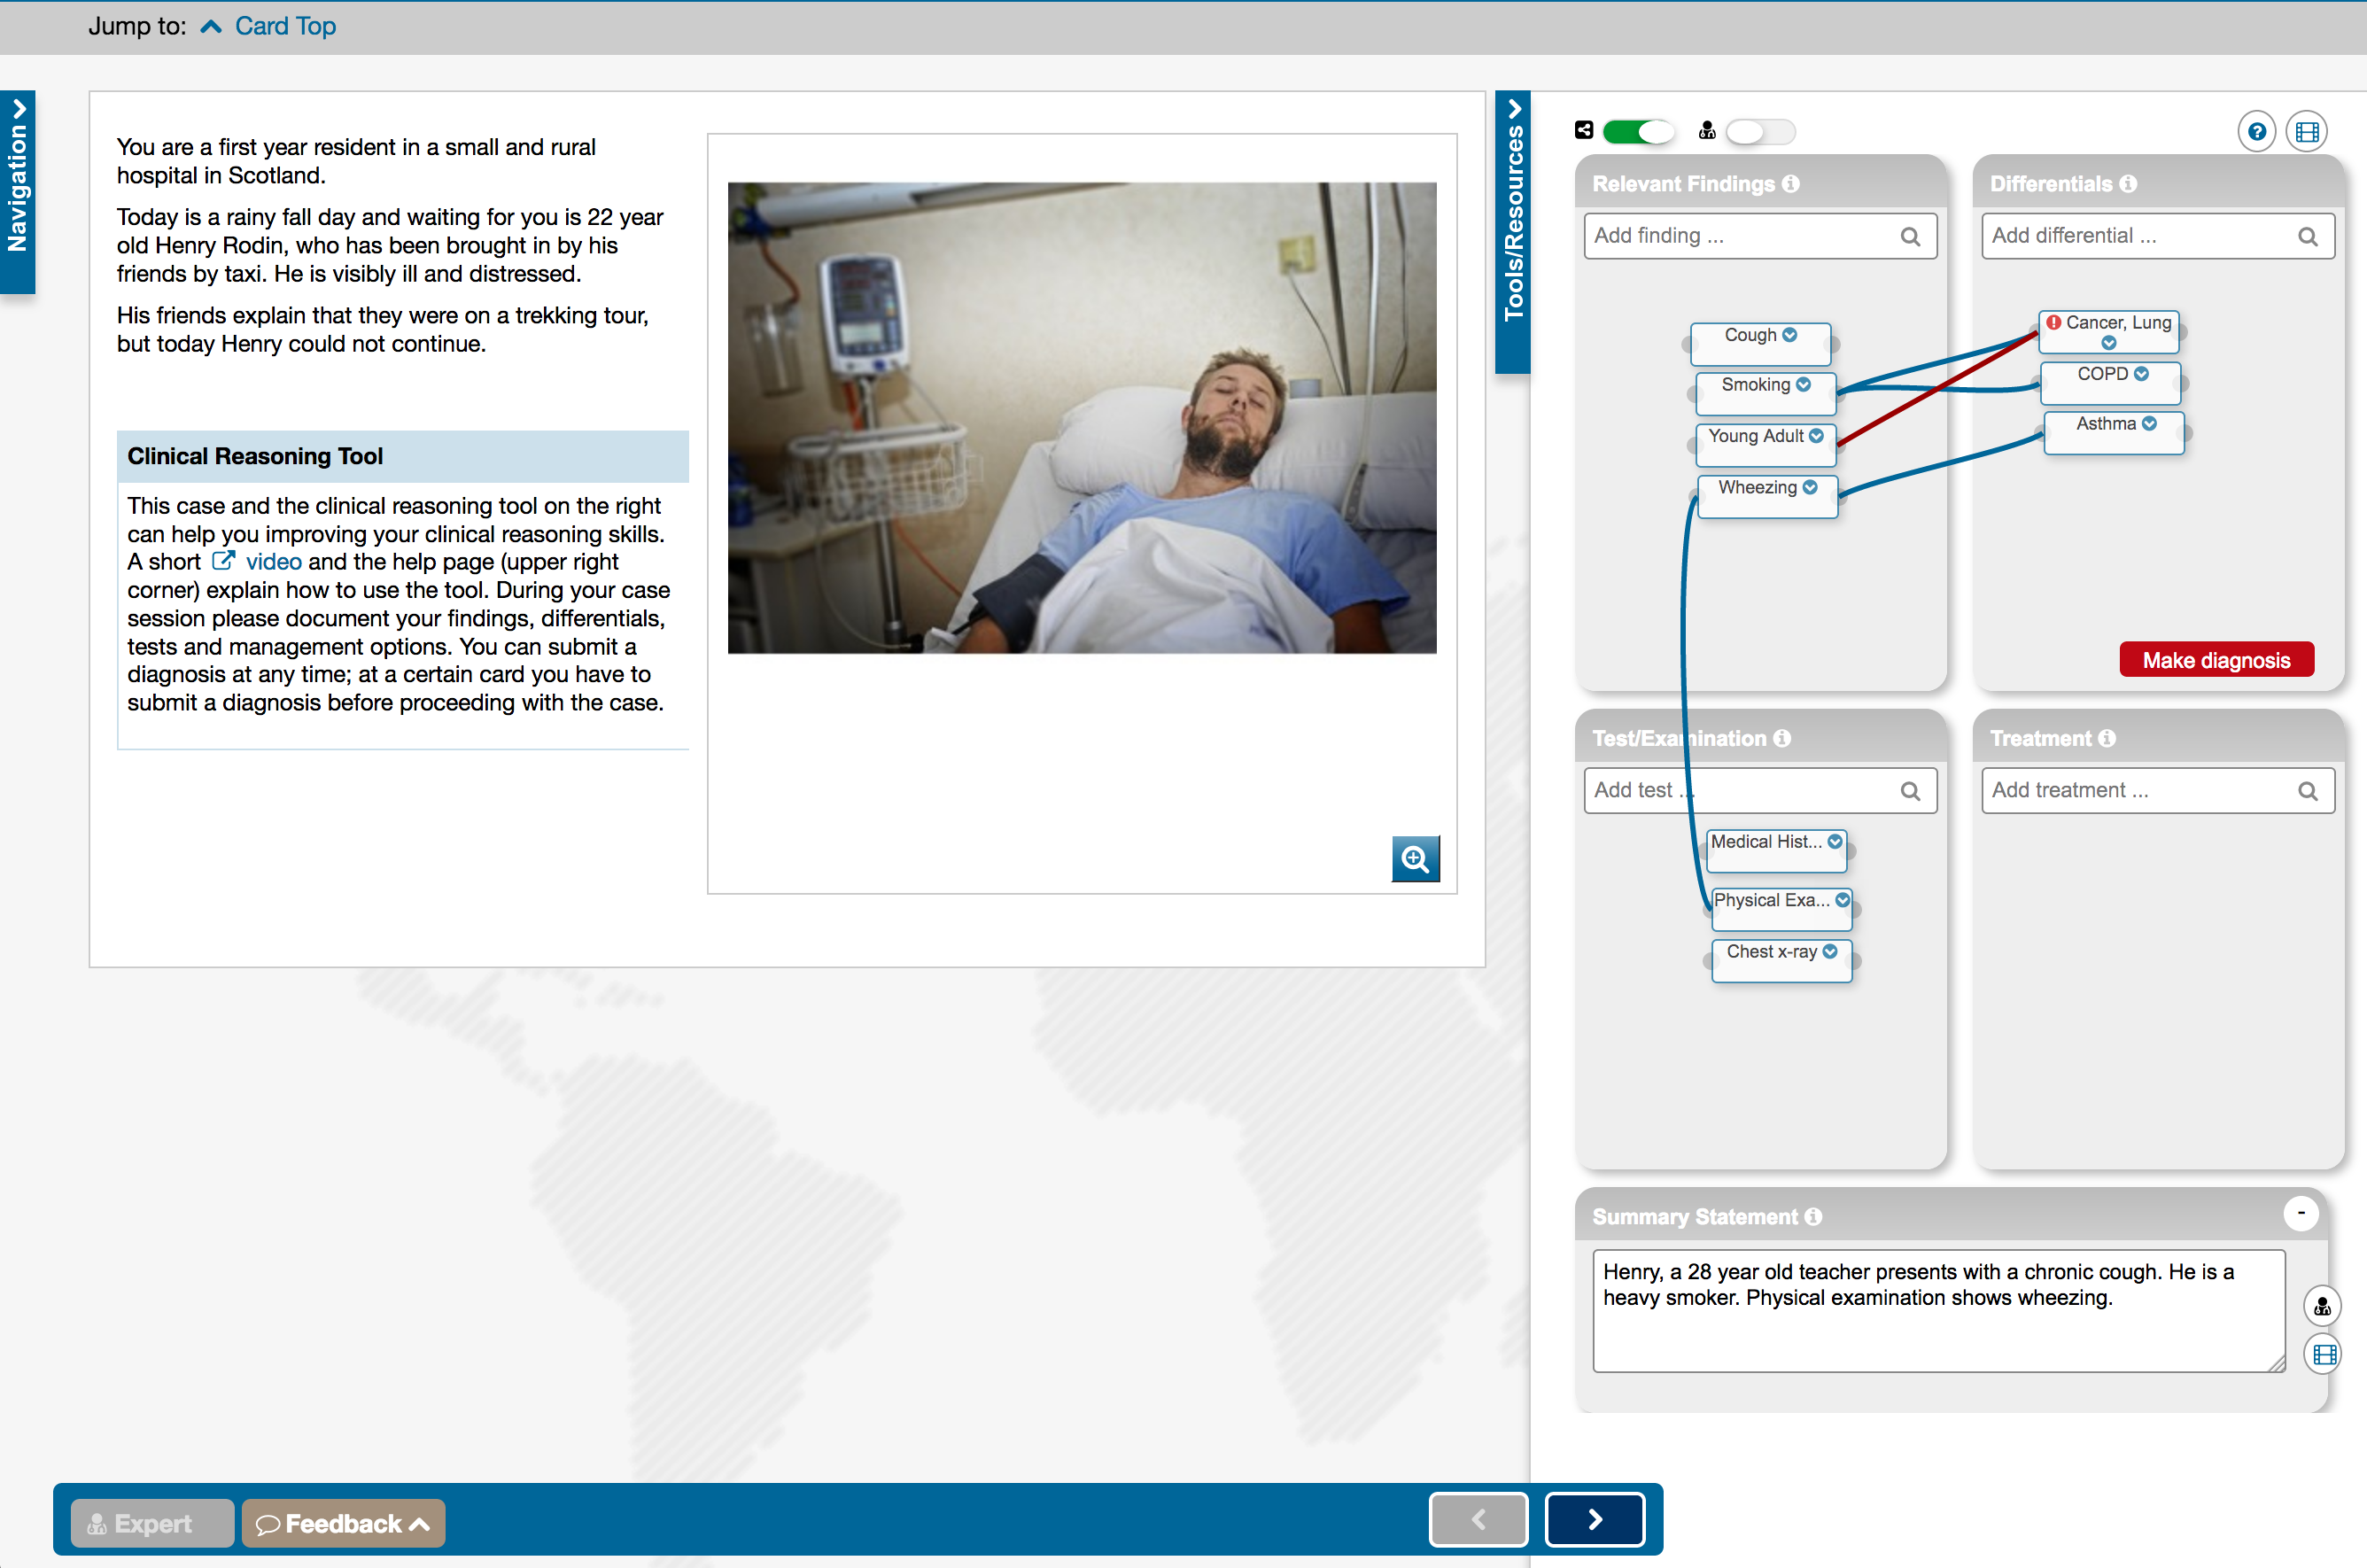Click info icon next to Relevant Findings
The width and height of the screenshot is (2367, 1568).
click(1791, 184)
